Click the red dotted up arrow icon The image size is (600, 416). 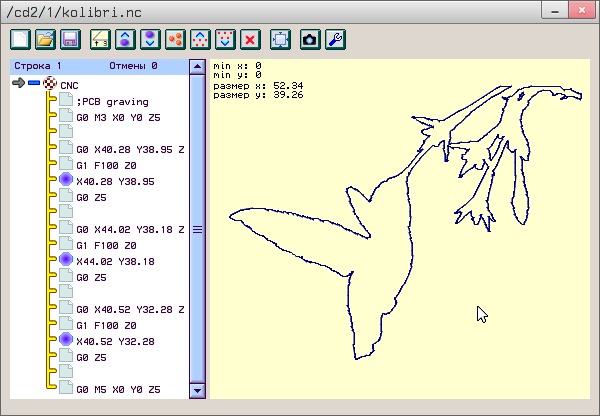200,40
